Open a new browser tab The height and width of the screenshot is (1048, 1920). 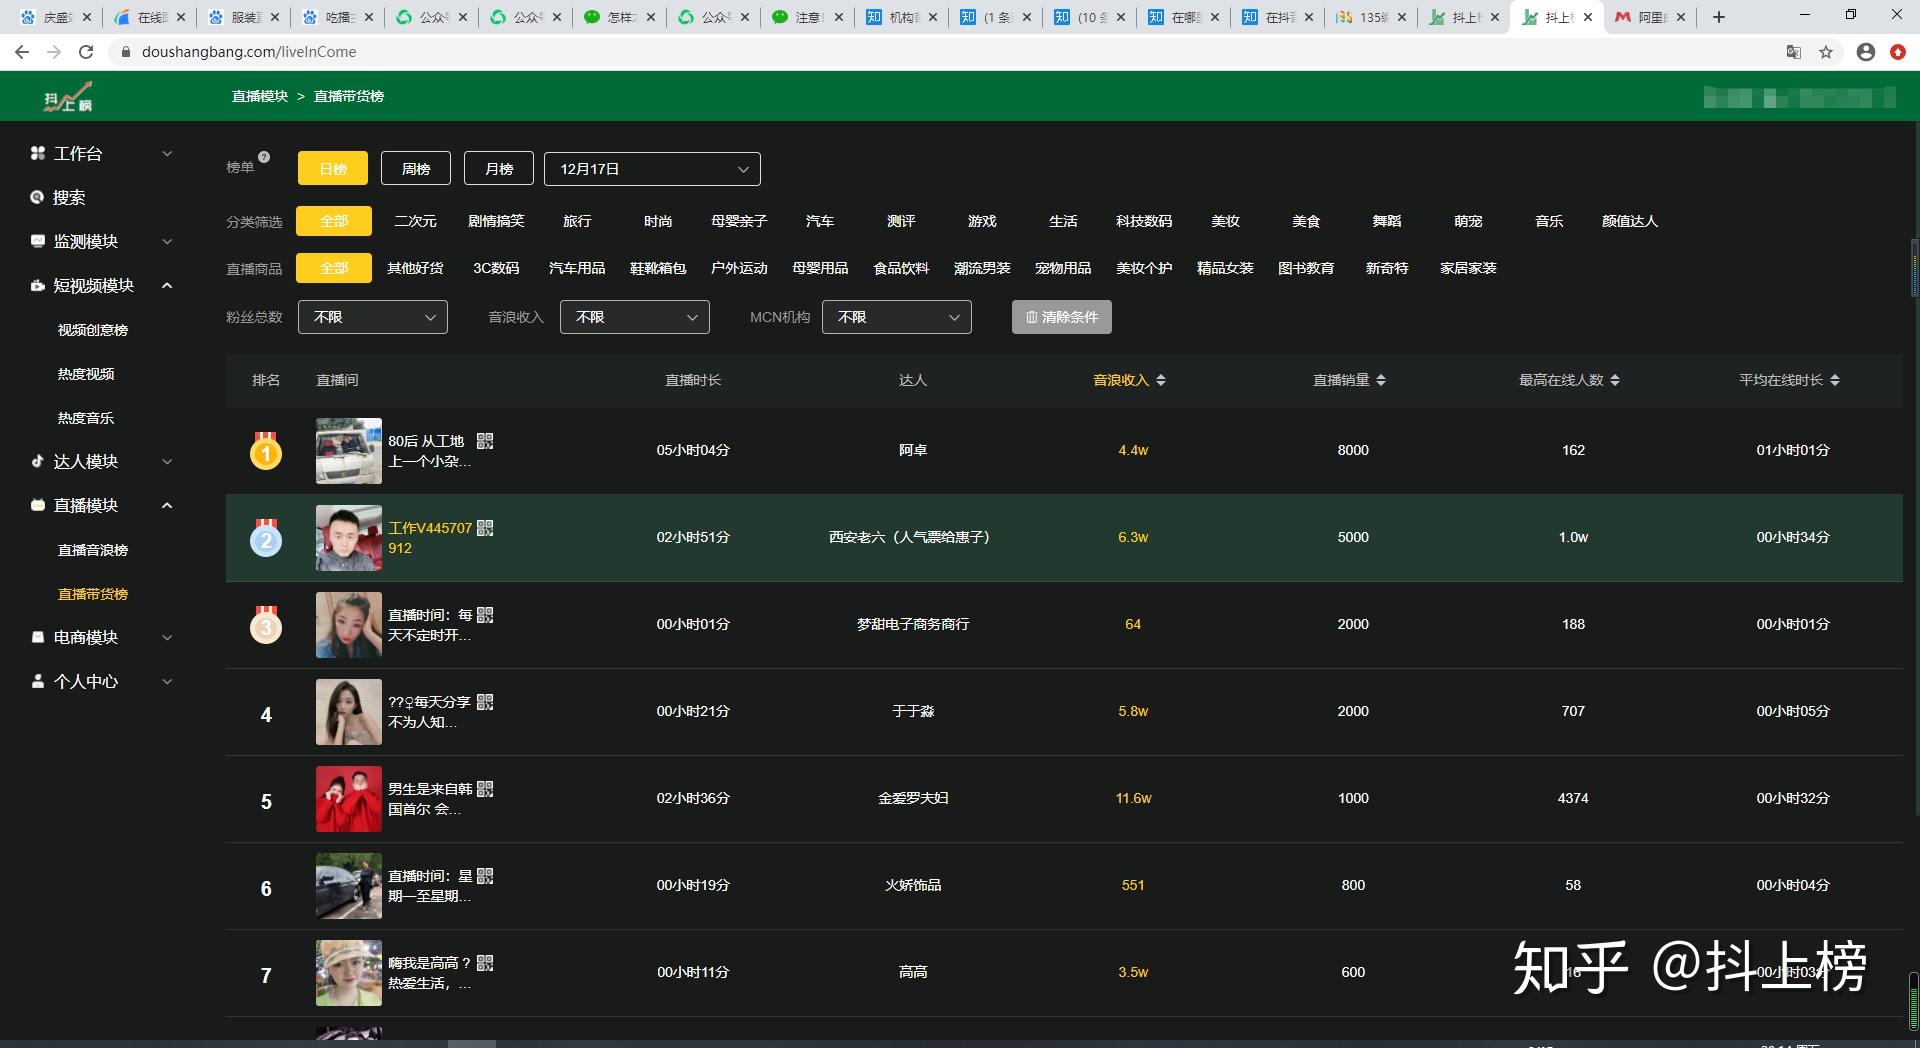pyautogui.click(x=1719, y=17)
